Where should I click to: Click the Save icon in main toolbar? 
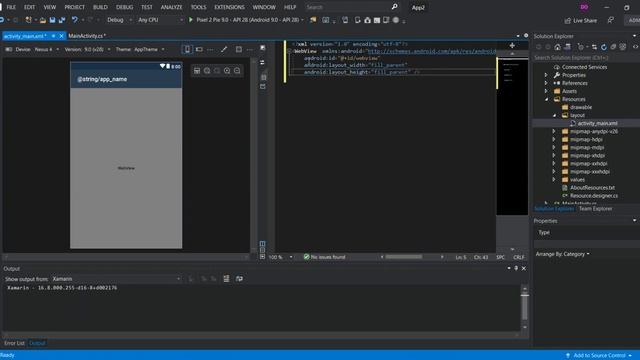coord(52,20)
